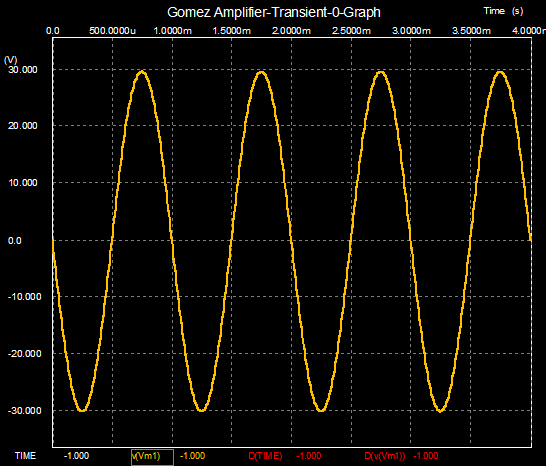Click the 10.000 Y-axis tick label

(23, 183)
